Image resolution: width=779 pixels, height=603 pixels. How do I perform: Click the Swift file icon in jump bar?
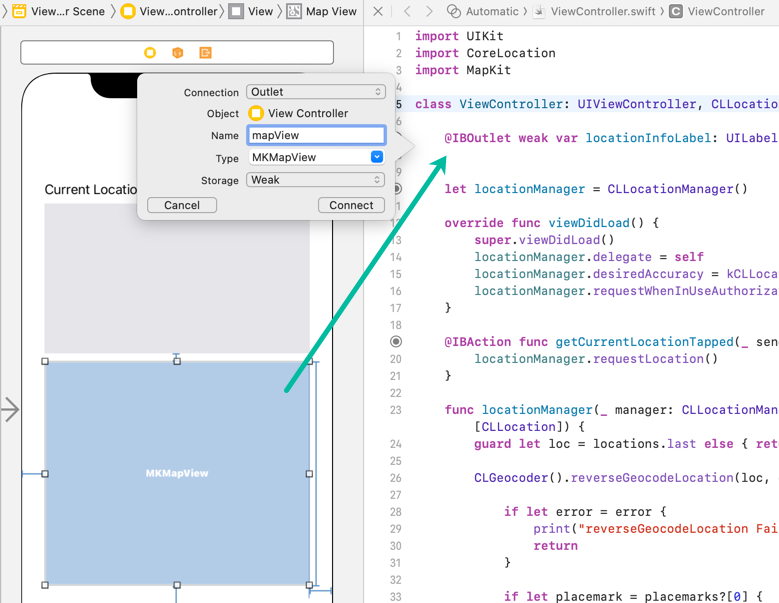point(539,11)
